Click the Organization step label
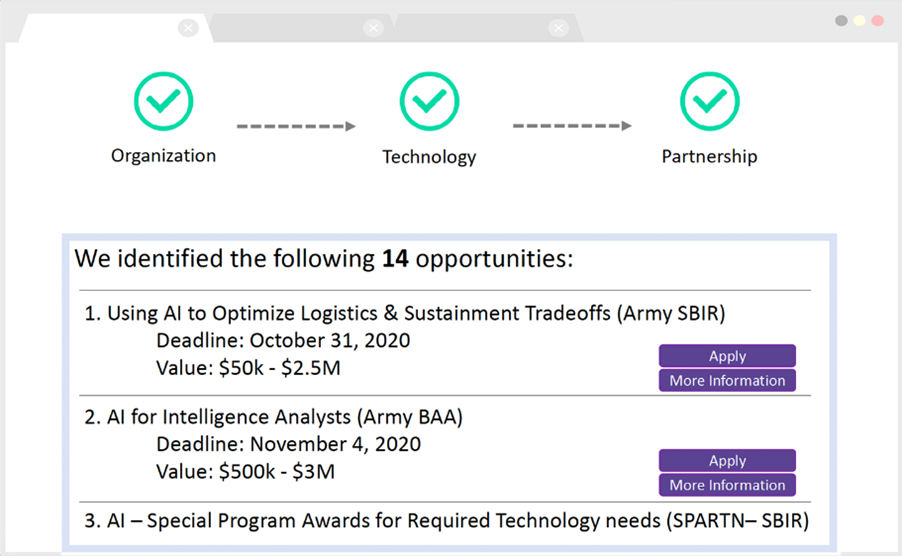This screenshot has width=902, height=556. point(163,156)
